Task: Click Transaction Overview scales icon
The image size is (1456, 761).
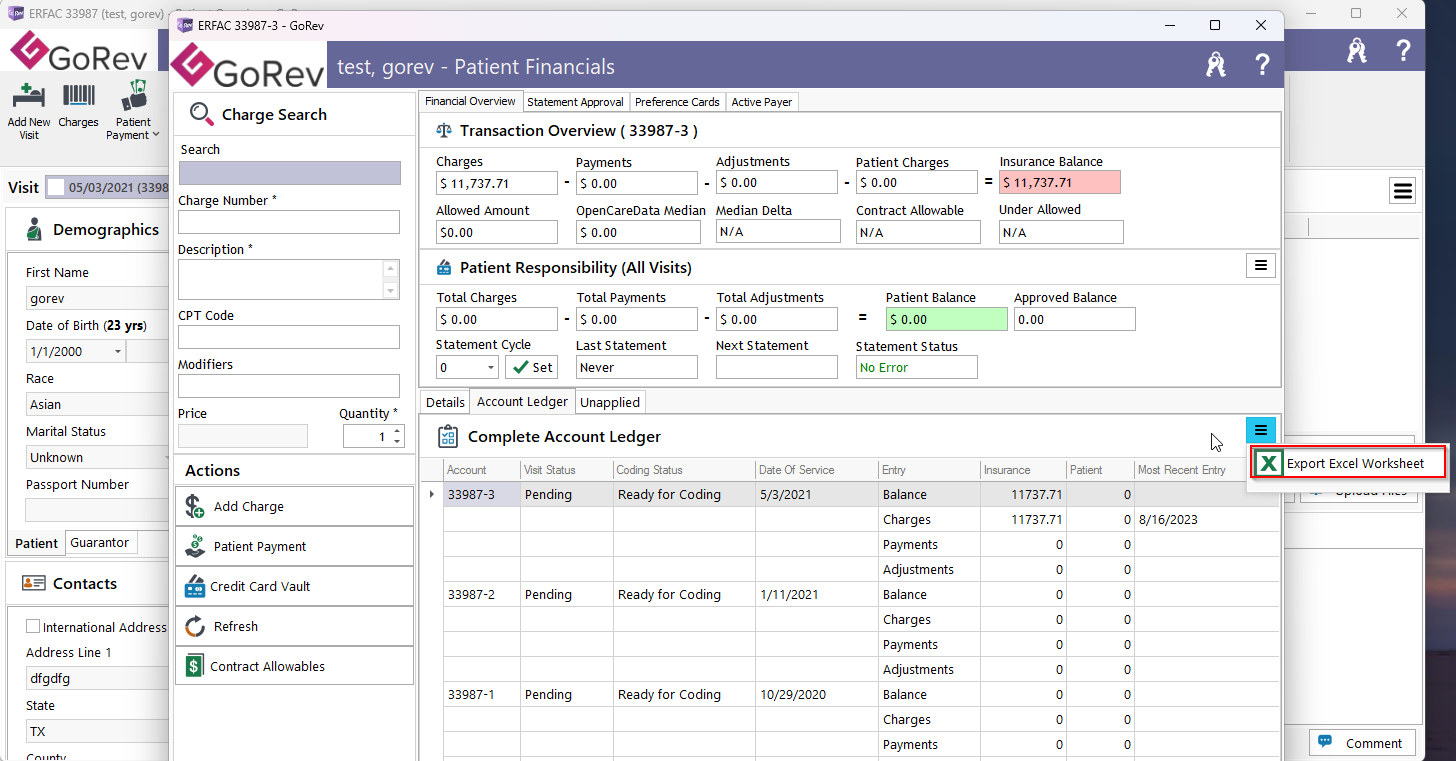Action: pyautogui.click(x=445, y=131)
